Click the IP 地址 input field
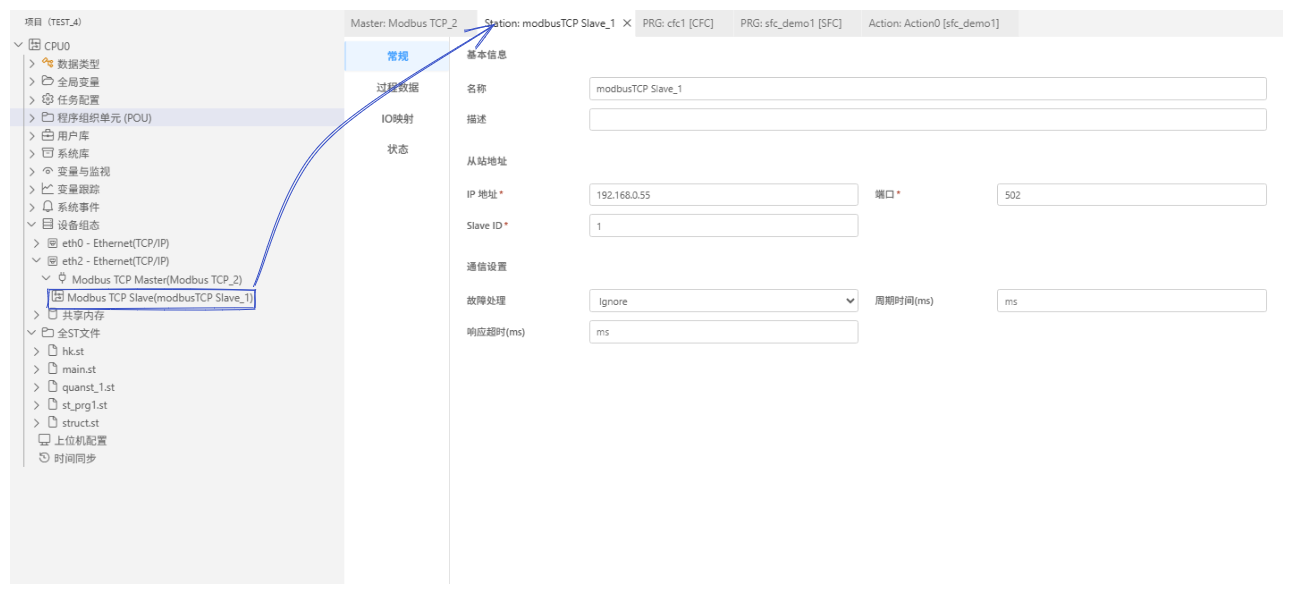 coord(723,195)
